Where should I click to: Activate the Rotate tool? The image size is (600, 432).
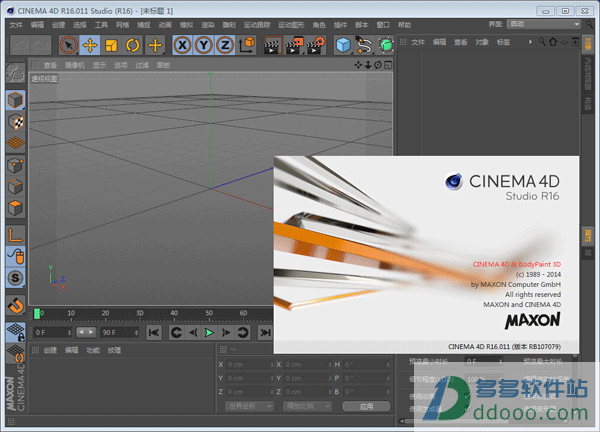click(133, 45)
